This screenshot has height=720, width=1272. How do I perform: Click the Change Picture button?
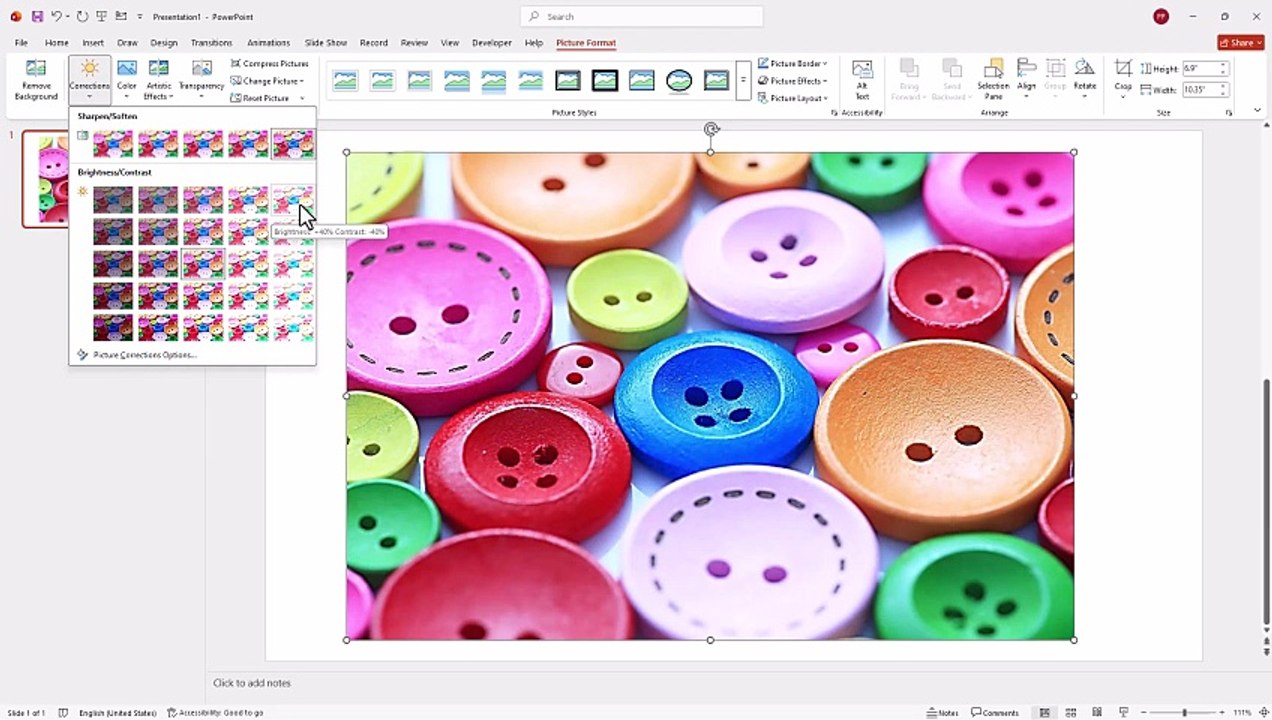pyautogui.click(x=266, y=80)
